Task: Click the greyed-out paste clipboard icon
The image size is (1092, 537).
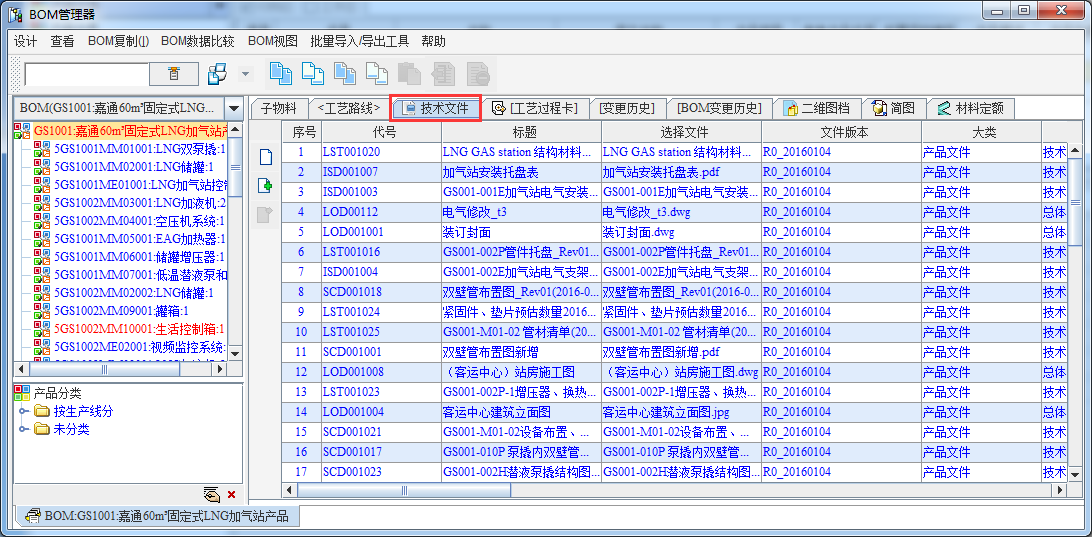Action: point(409,73)
